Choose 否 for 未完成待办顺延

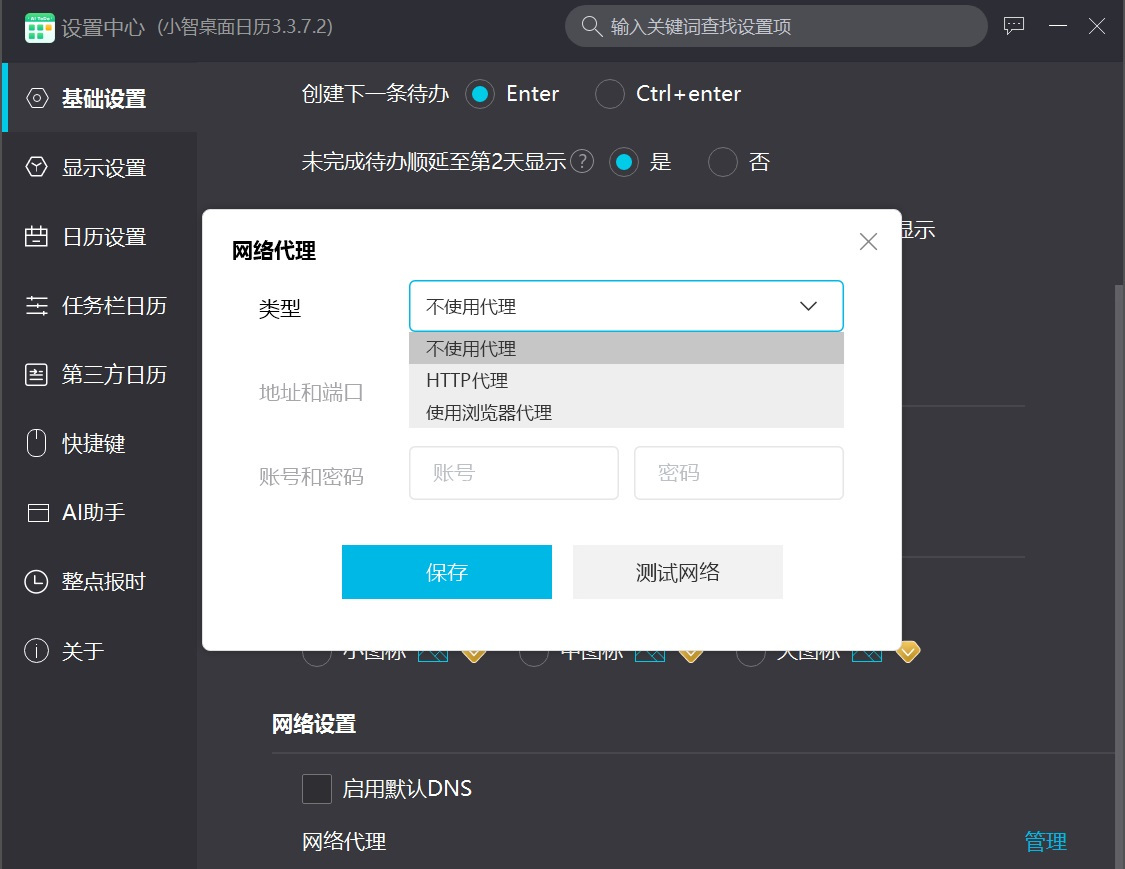(722, 162)
